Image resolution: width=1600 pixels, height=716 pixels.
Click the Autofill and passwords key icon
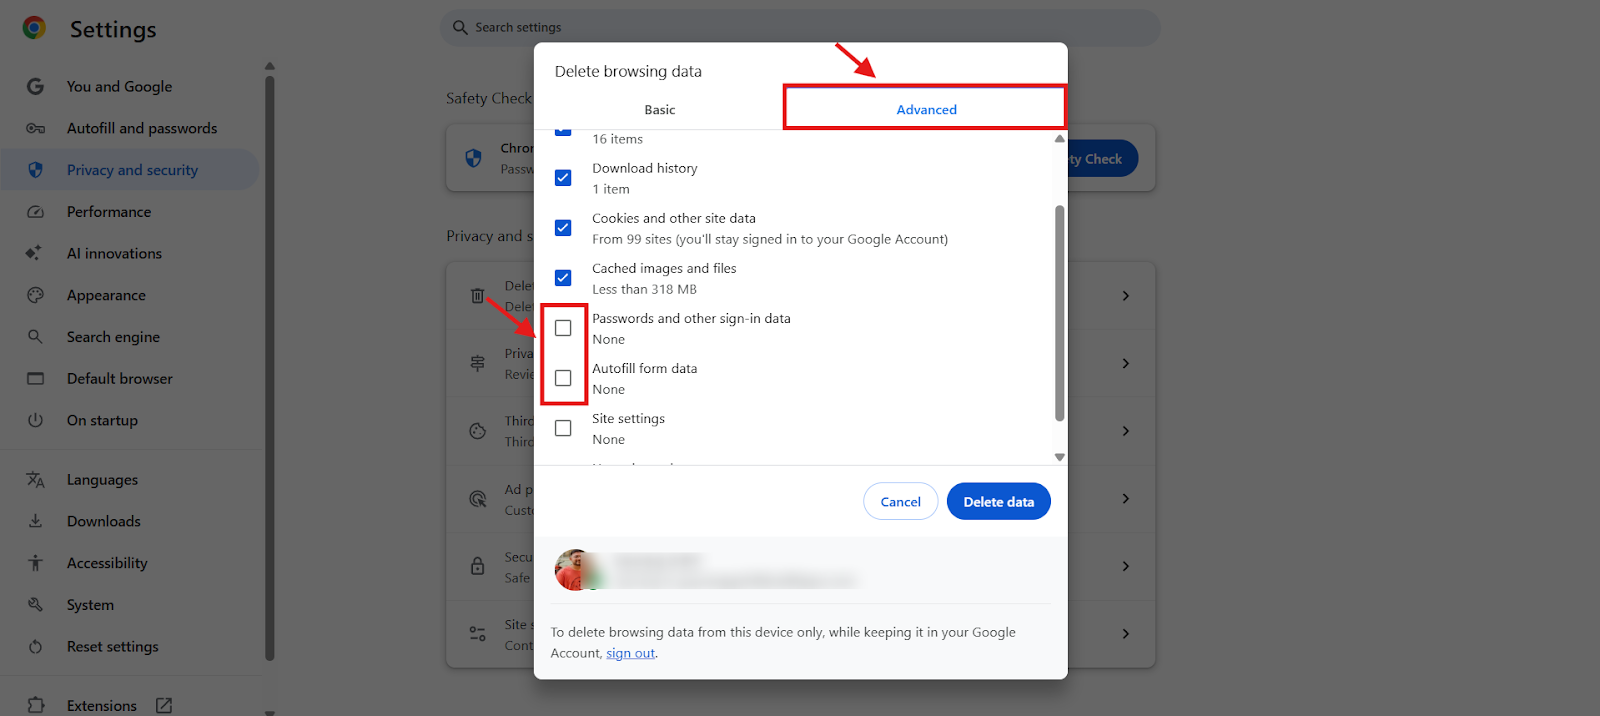tap(35, 128)
